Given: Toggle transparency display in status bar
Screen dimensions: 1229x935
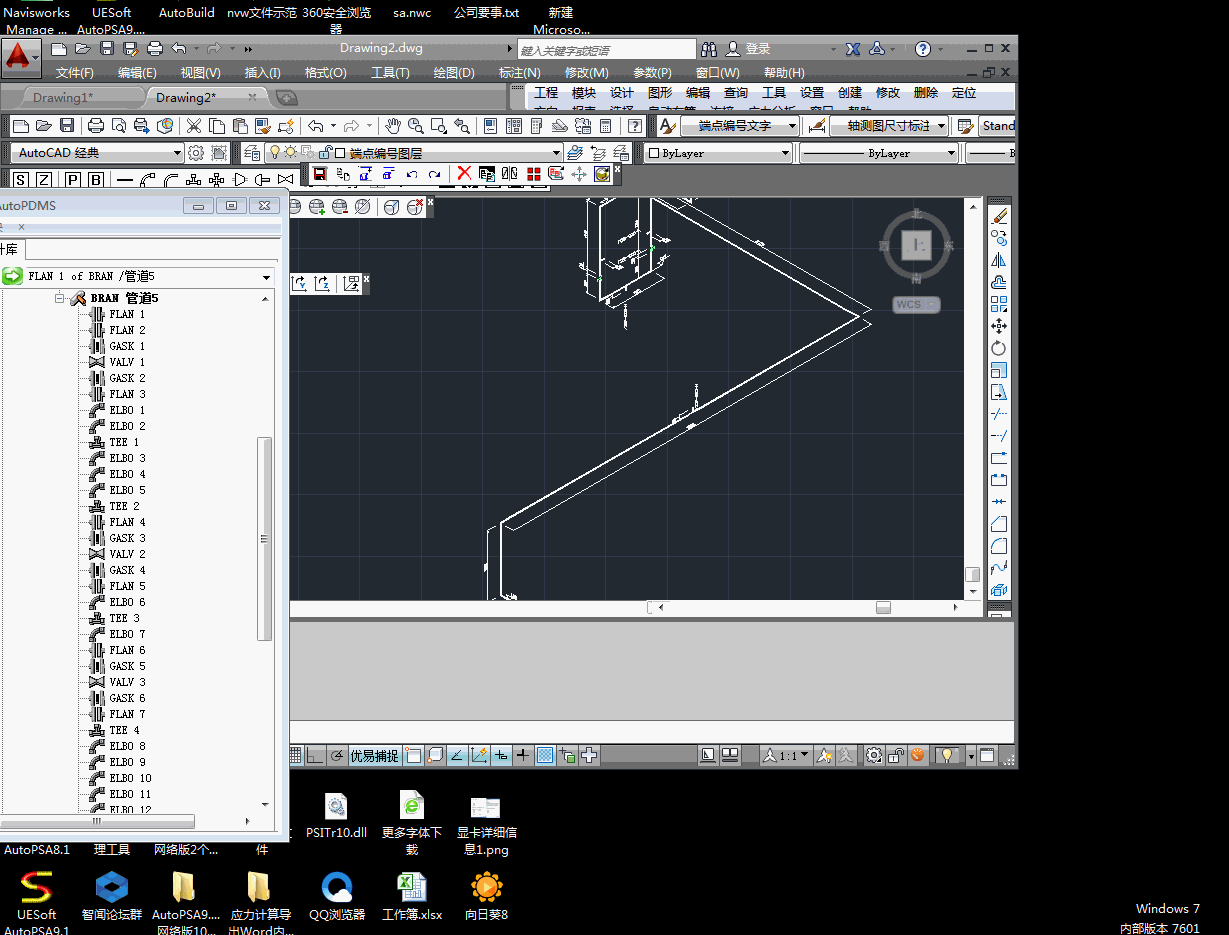Looking at the screenshot, I should [x=545, y=755].
